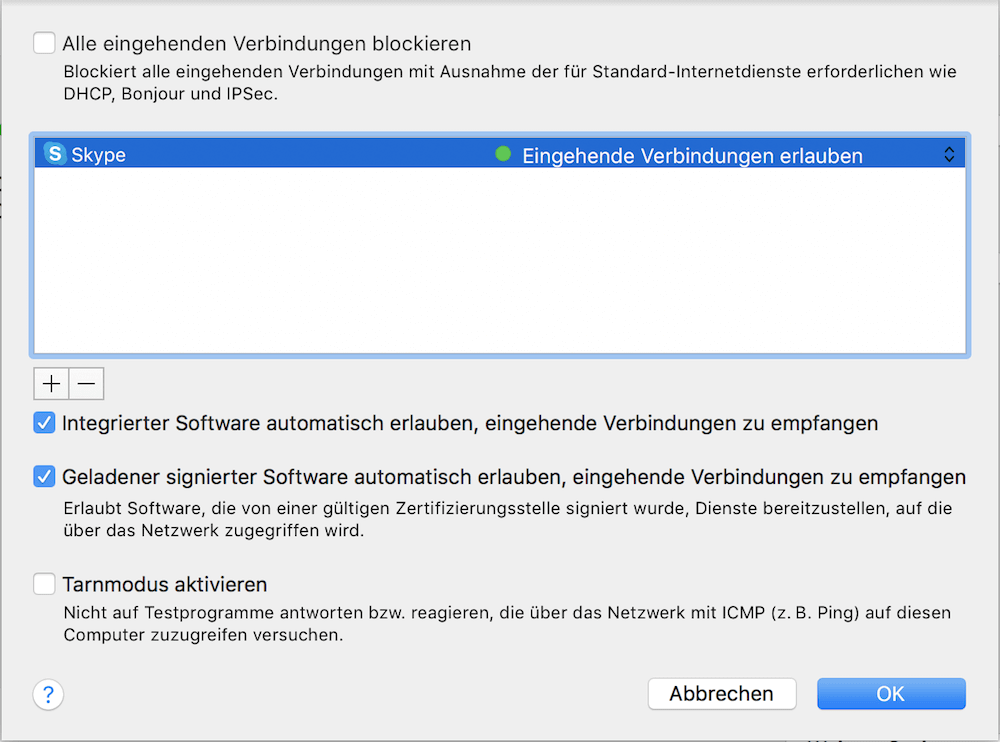Open help with the question mark button
The width and height of the screenshot is (1000, 742).
click(x=48, y=694)
